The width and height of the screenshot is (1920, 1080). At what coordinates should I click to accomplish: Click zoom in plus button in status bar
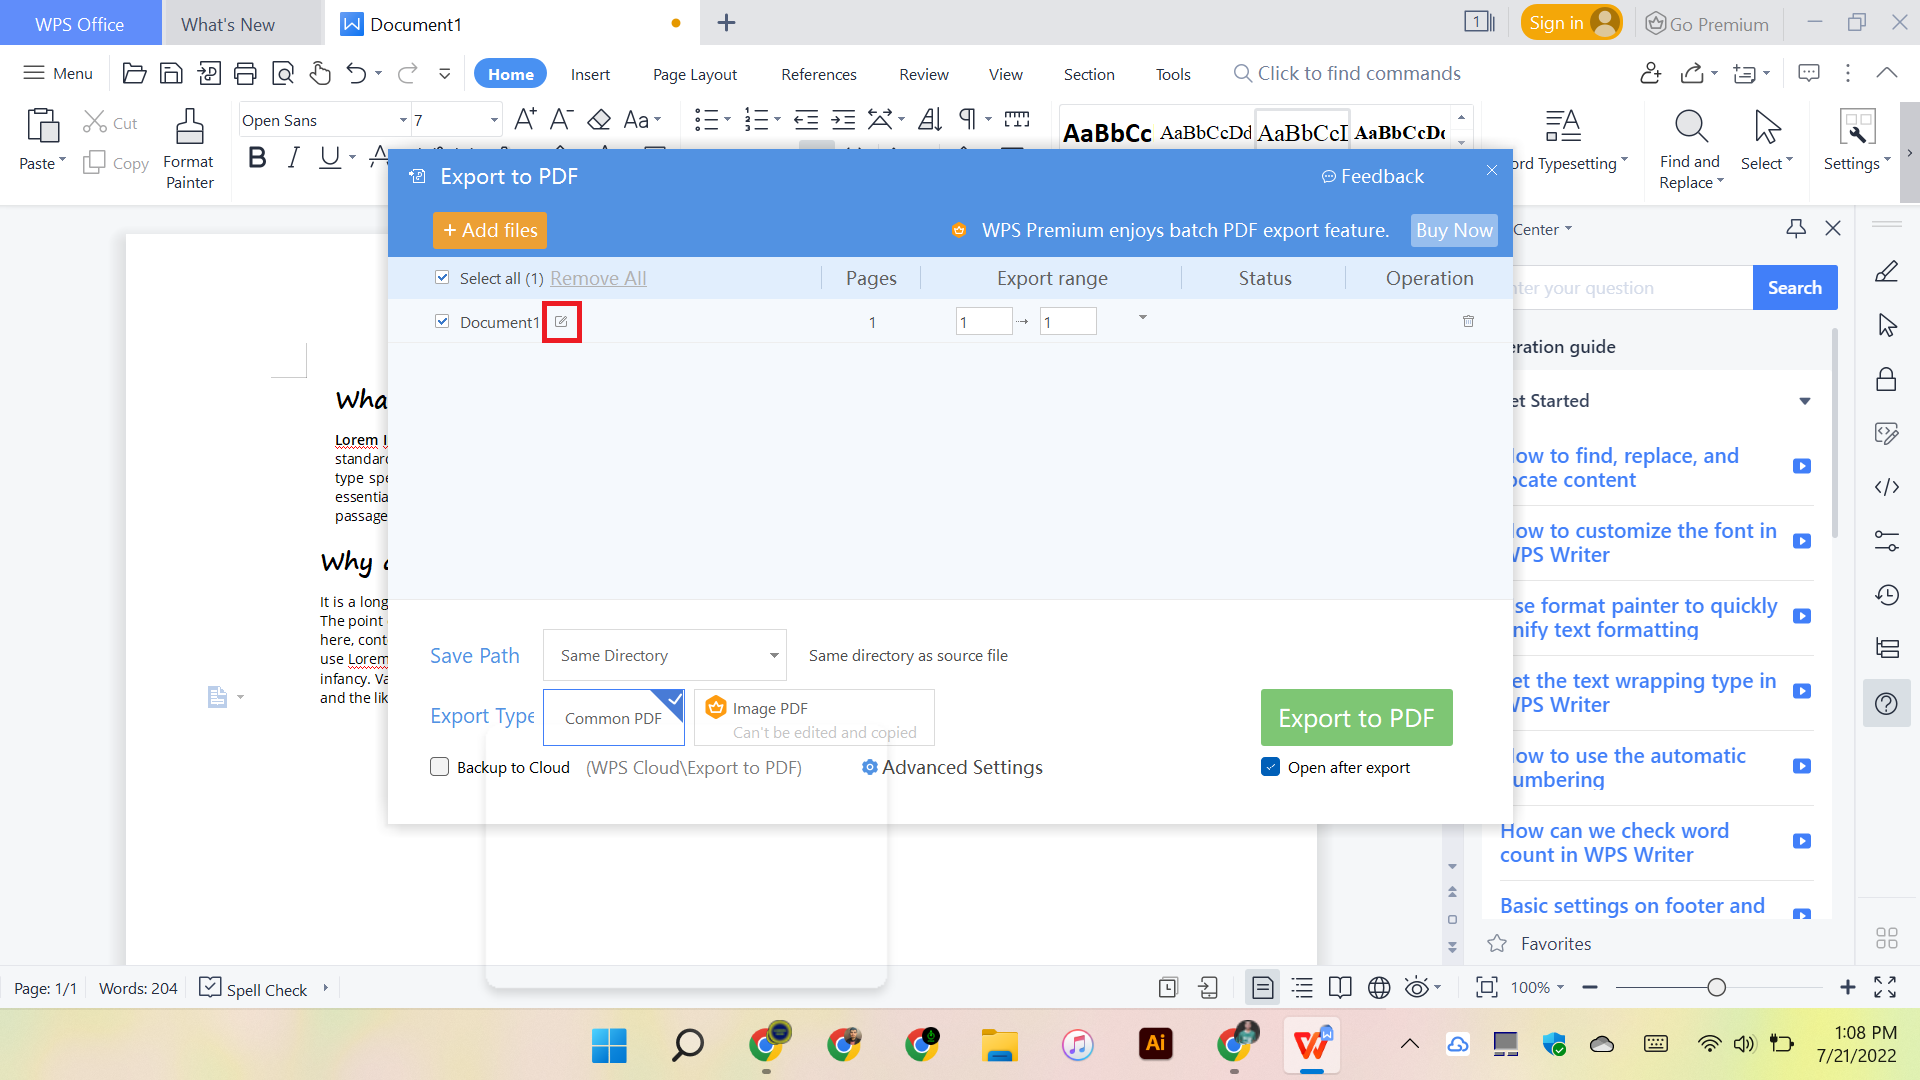pyautogui.click(x=1847, y=988)
